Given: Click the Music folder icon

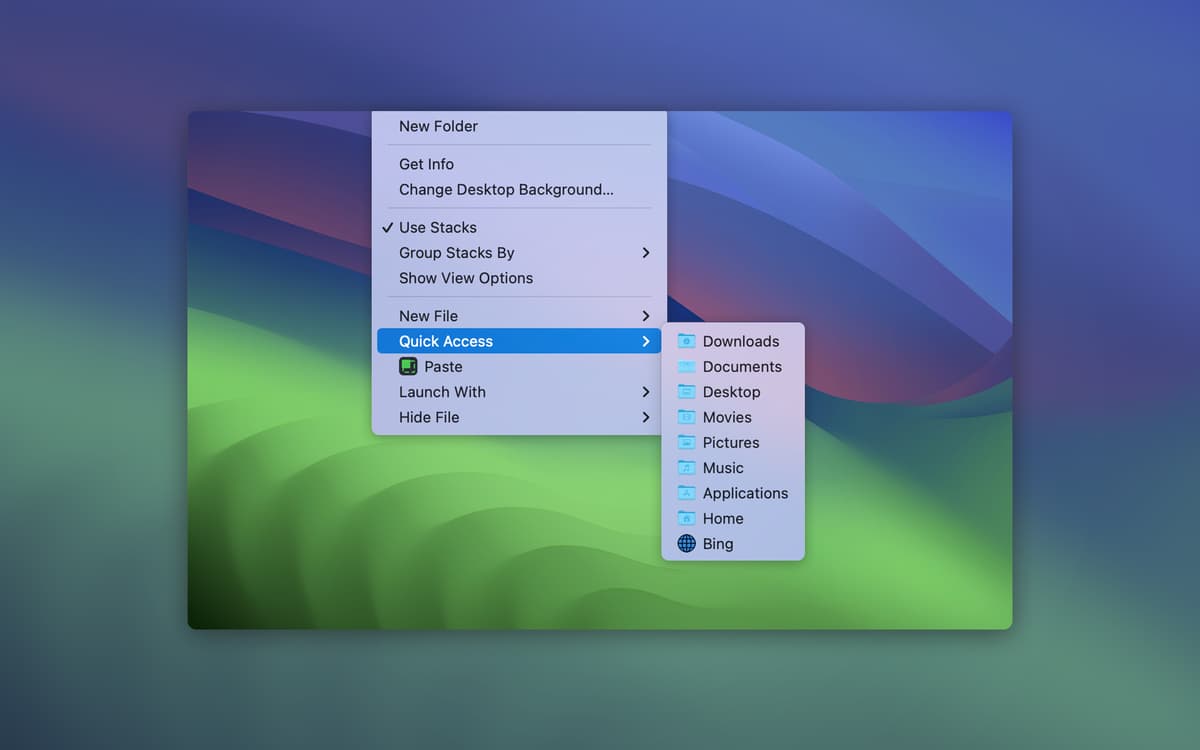Looking at the screenshot, I should click(686, 468).
